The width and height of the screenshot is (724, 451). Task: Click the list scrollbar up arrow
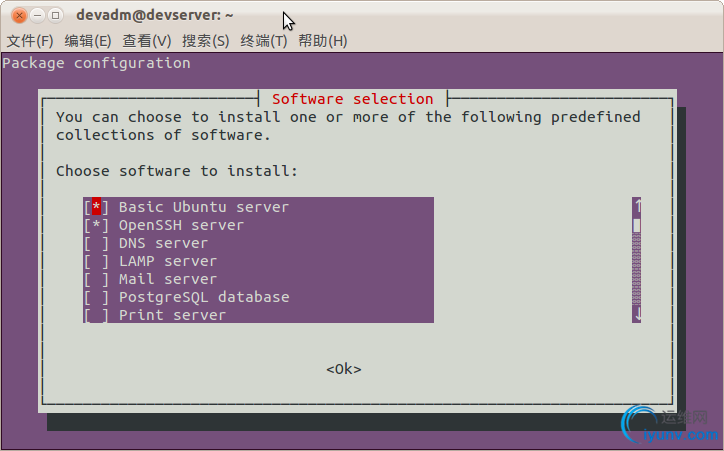tap(637, 205)
